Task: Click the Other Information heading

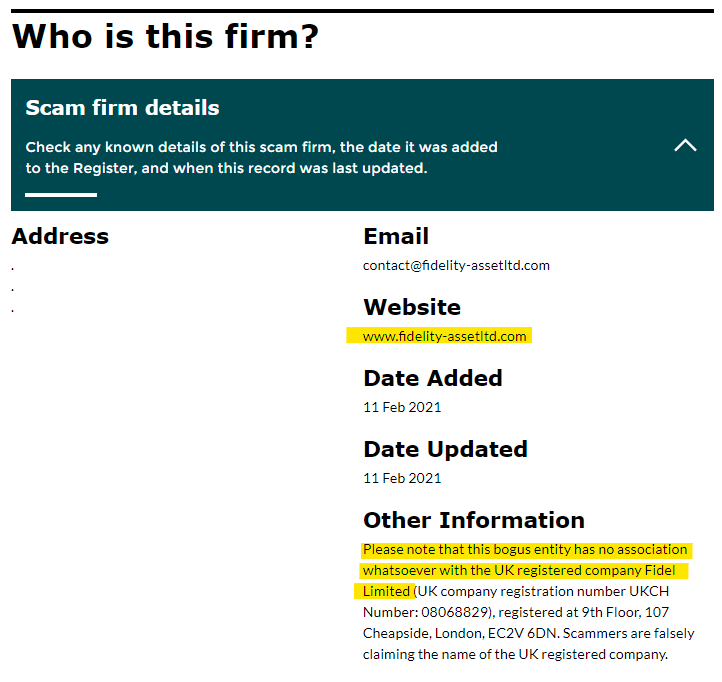Action: click(x=474, y=520)
